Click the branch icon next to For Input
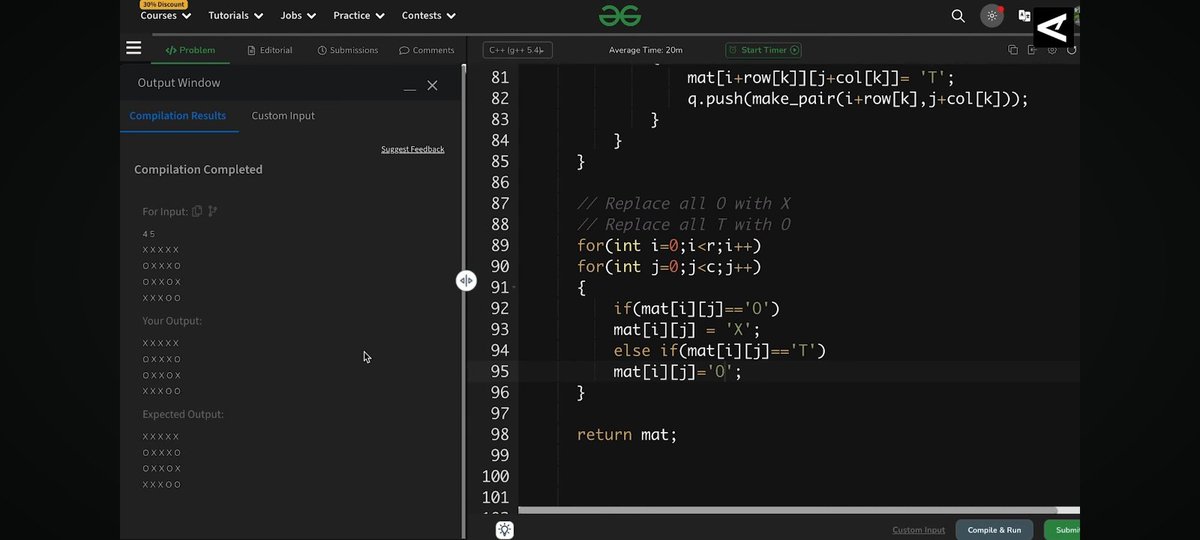Image resolution: width=1200 pixels, height=540 pixels. click(212, 211)
